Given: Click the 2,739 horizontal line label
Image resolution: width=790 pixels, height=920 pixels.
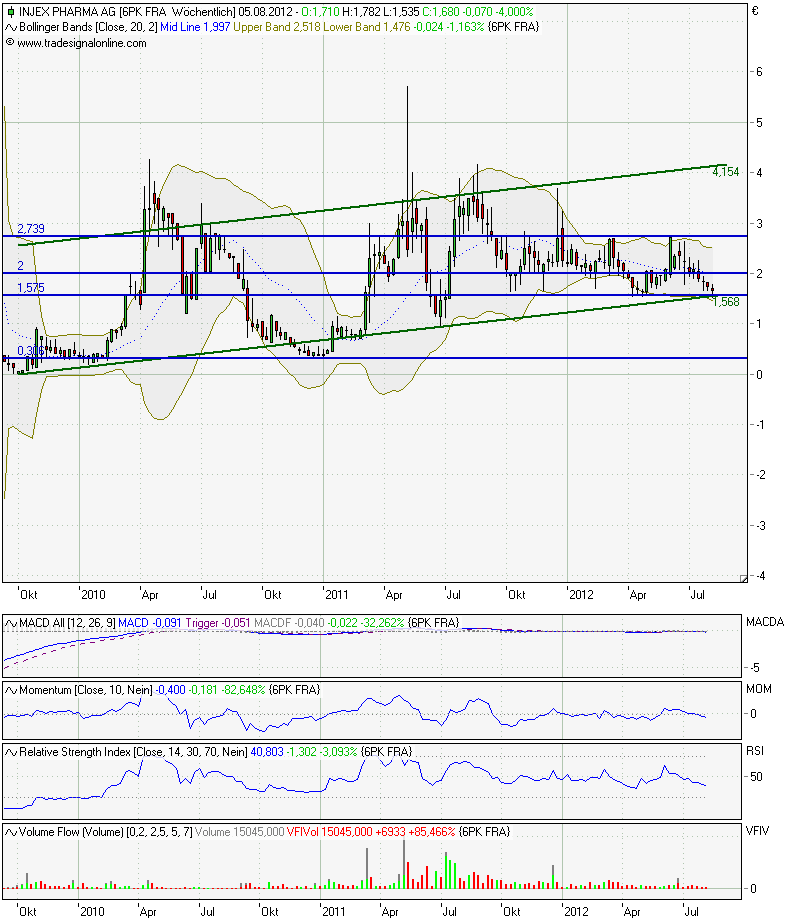Looking at the screenshot, I should [x=31, y=229].
